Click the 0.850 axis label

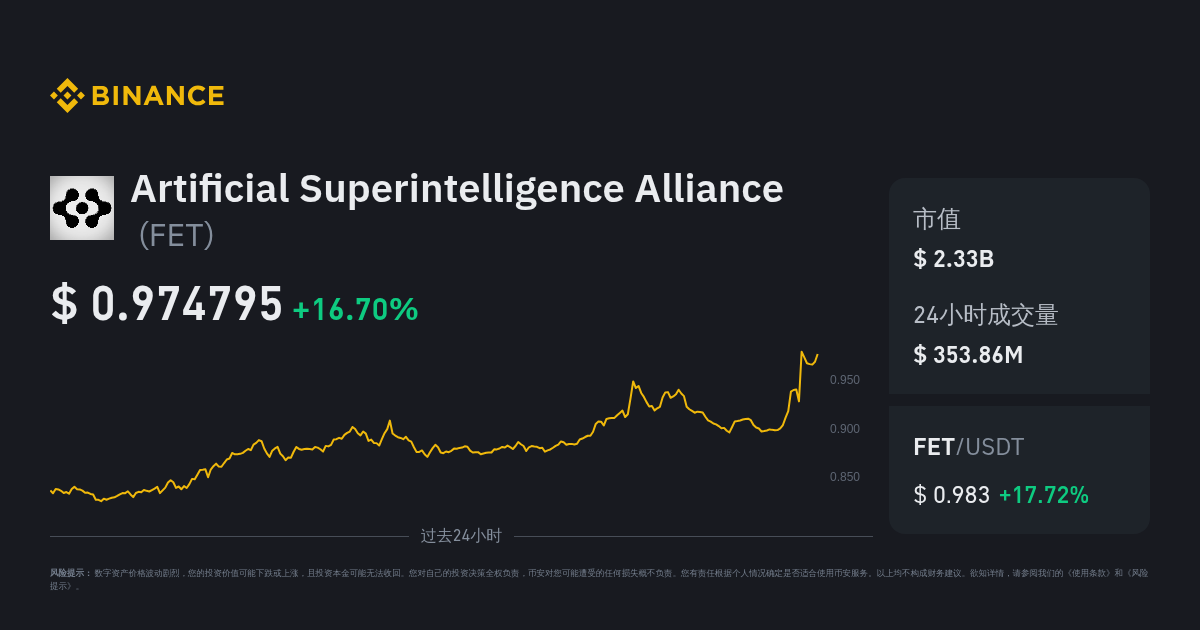tap(845, 477)
